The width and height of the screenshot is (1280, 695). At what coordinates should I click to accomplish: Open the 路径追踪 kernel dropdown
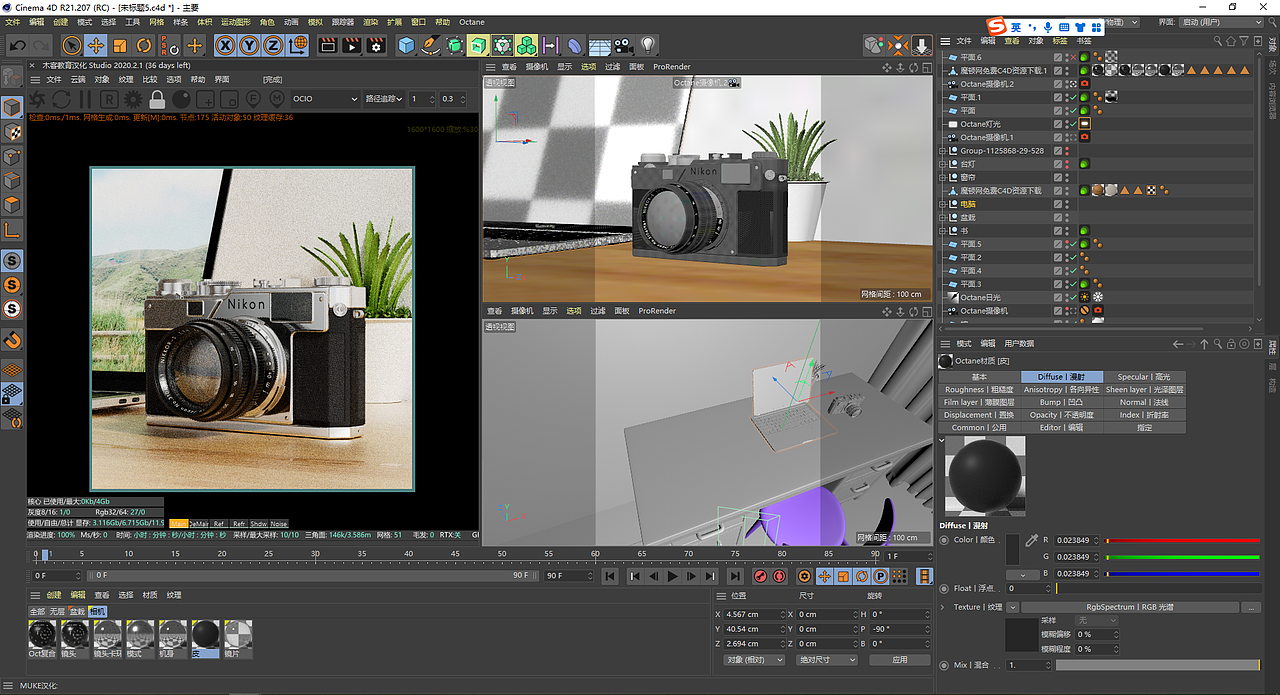[384, 99]
